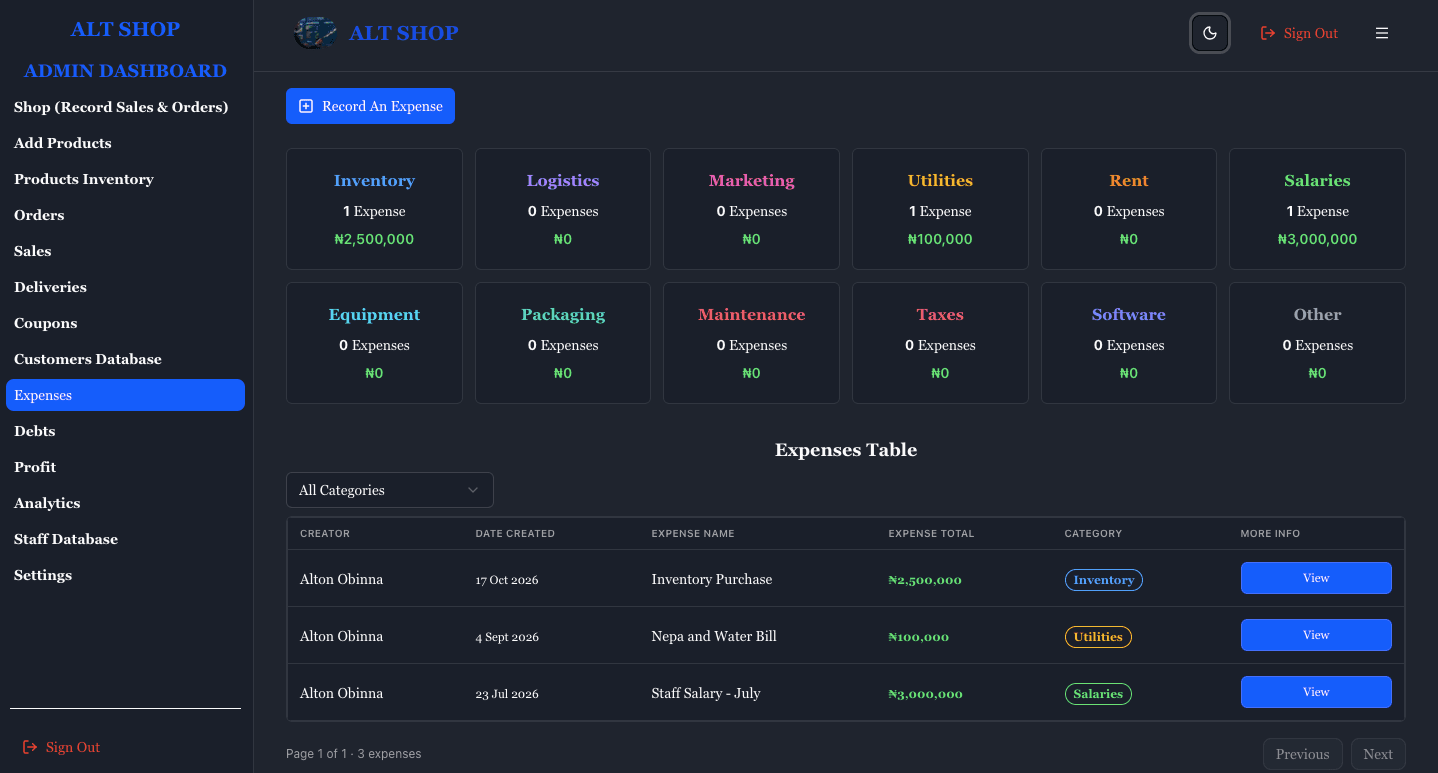Click the ALT SHOP logo image
The width and height of the screenshot is (1438, 773).
tap(315, 33)
